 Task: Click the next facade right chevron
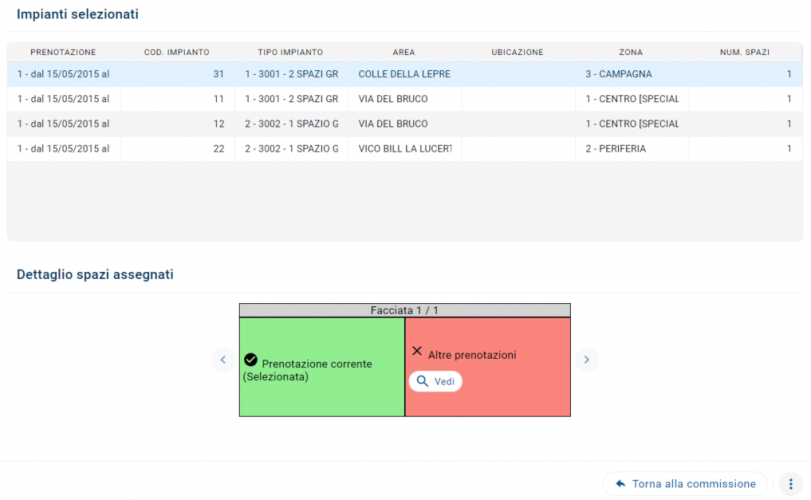[x=587, y=360]
